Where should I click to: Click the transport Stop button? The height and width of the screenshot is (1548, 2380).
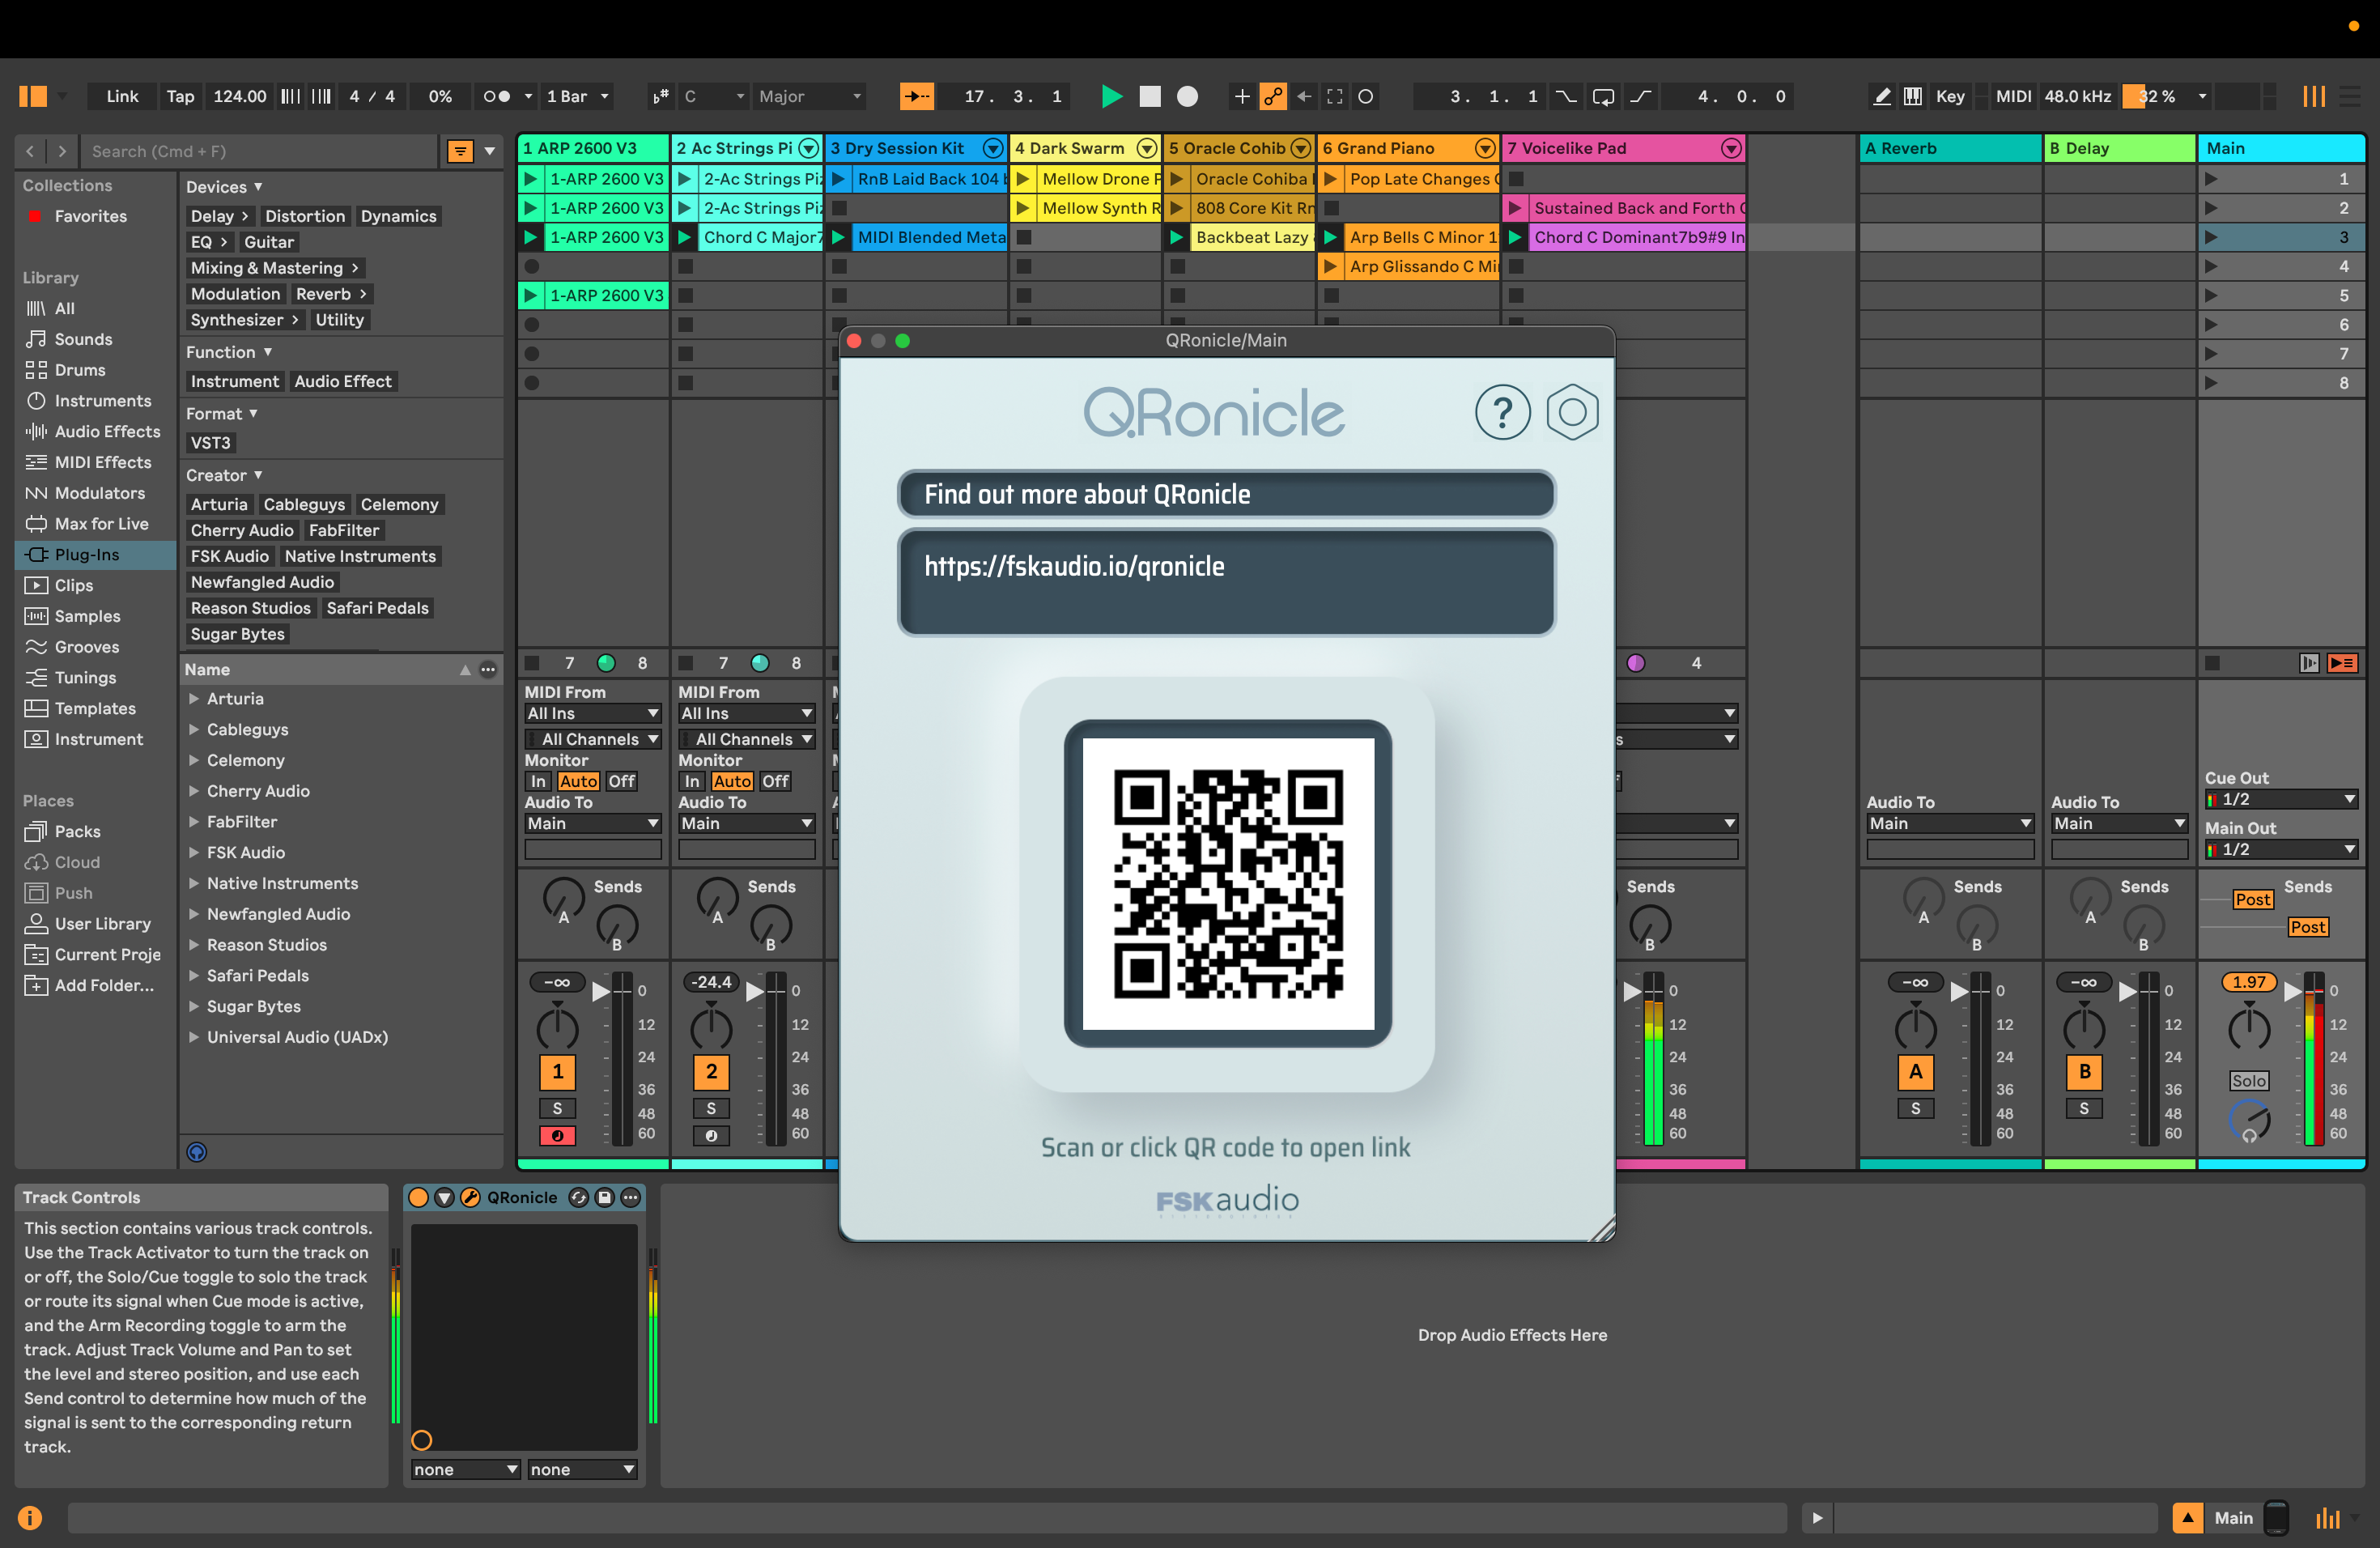1150,96
